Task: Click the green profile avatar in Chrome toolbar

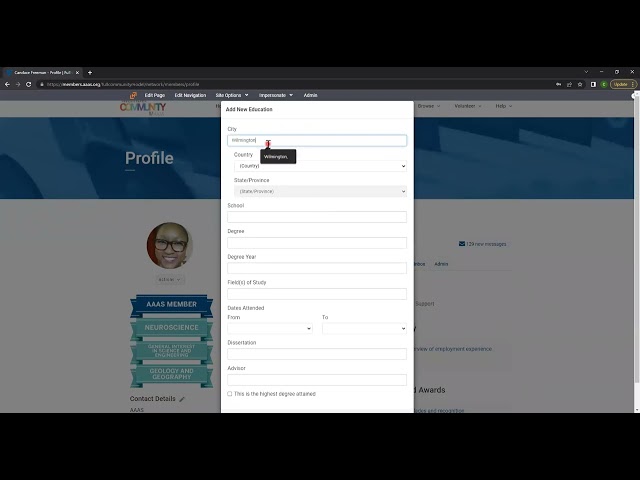Action: point(604,84)
